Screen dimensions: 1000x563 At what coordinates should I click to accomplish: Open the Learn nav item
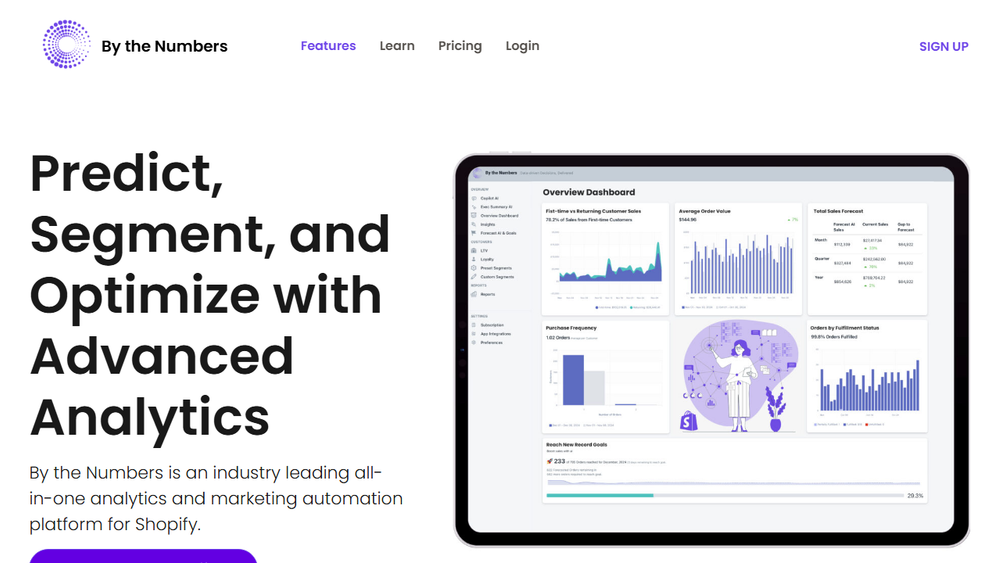[x=397, y=46]
